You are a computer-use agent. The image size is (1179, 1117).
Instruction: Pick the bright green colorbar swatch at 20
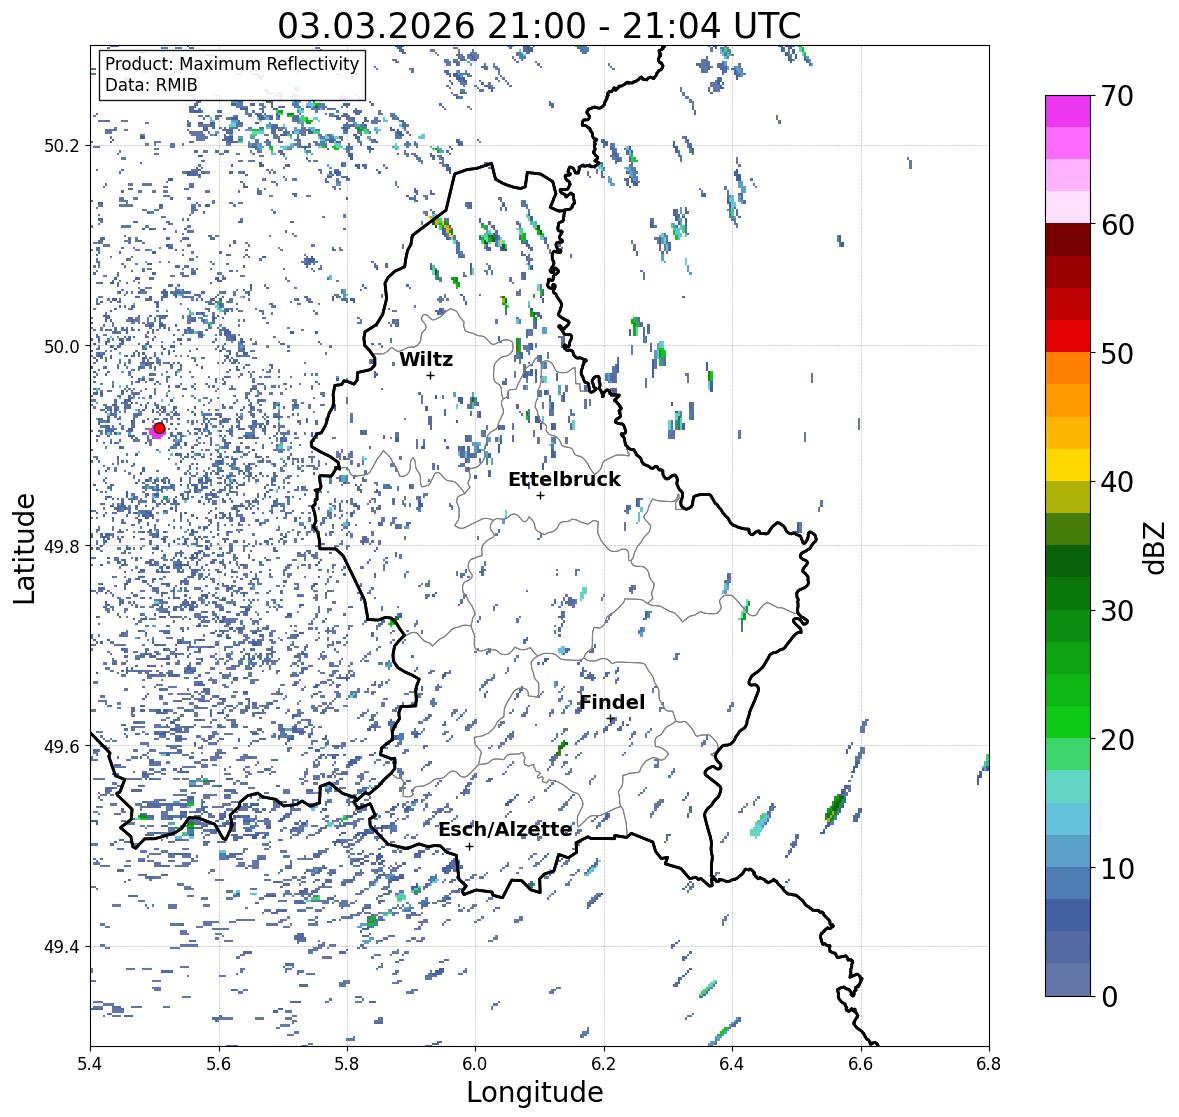pos(1068,722)
